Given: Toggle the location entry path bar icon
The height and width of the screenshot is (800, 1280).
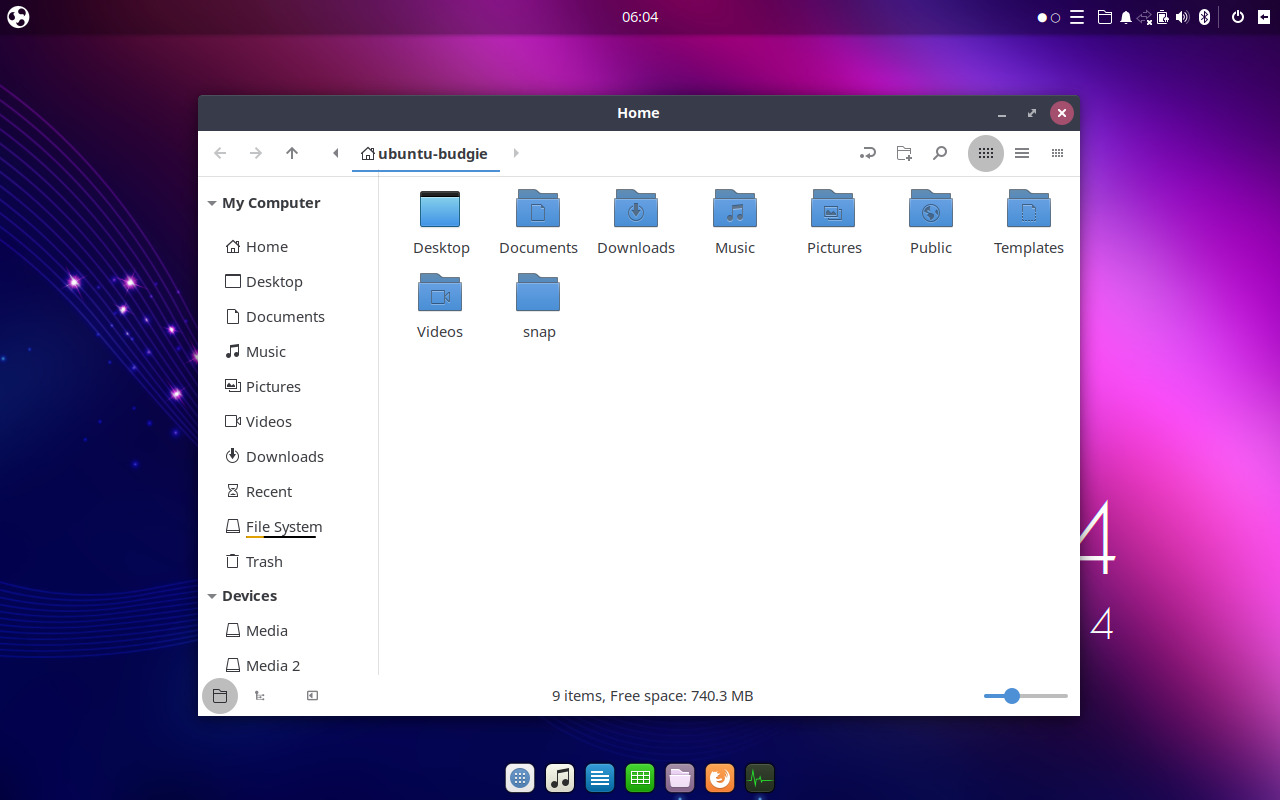Looking at the screenshot, I should tap(867, 153).
